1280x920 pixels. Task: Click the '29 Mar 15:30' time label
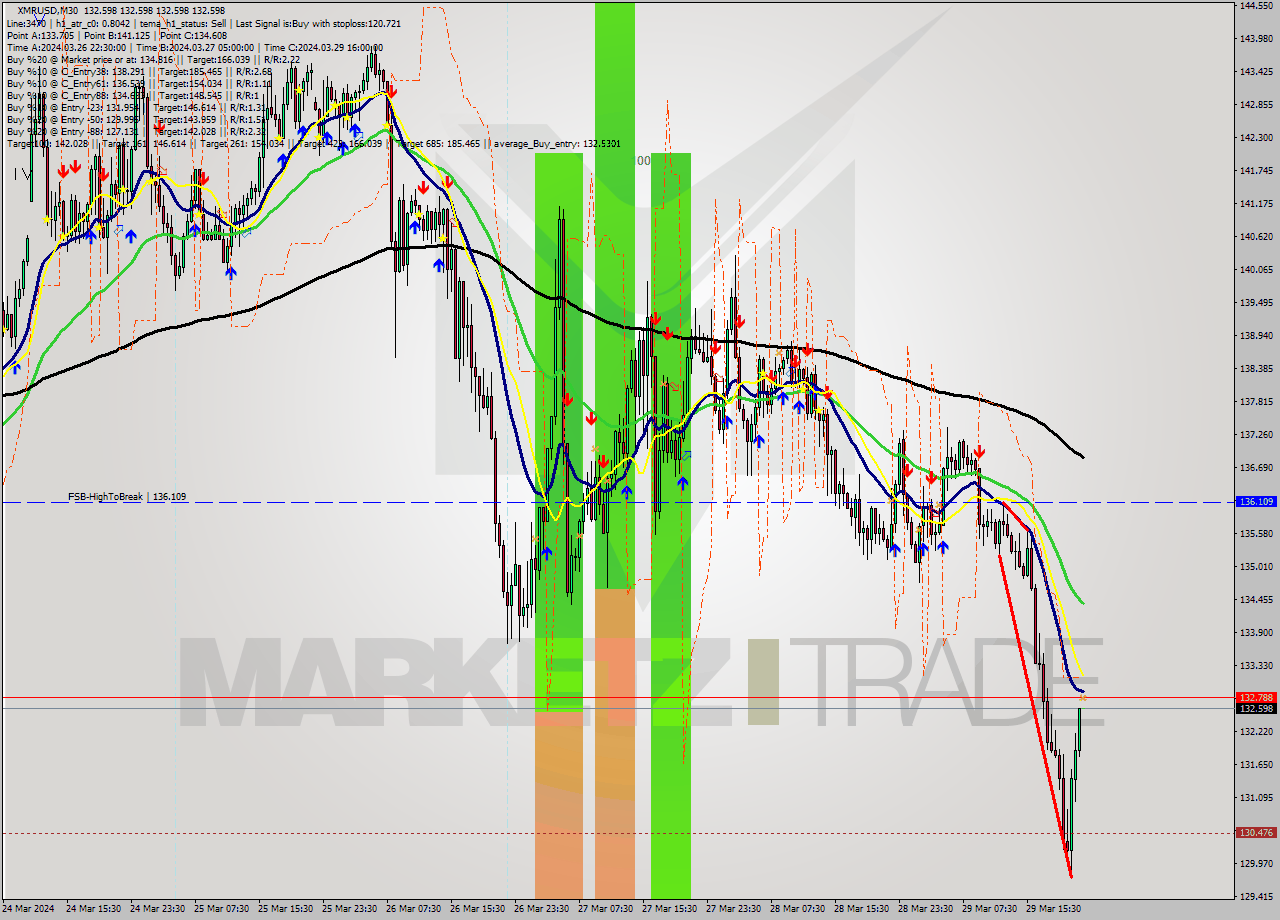pyautogui.click(x=1053, y=909)
